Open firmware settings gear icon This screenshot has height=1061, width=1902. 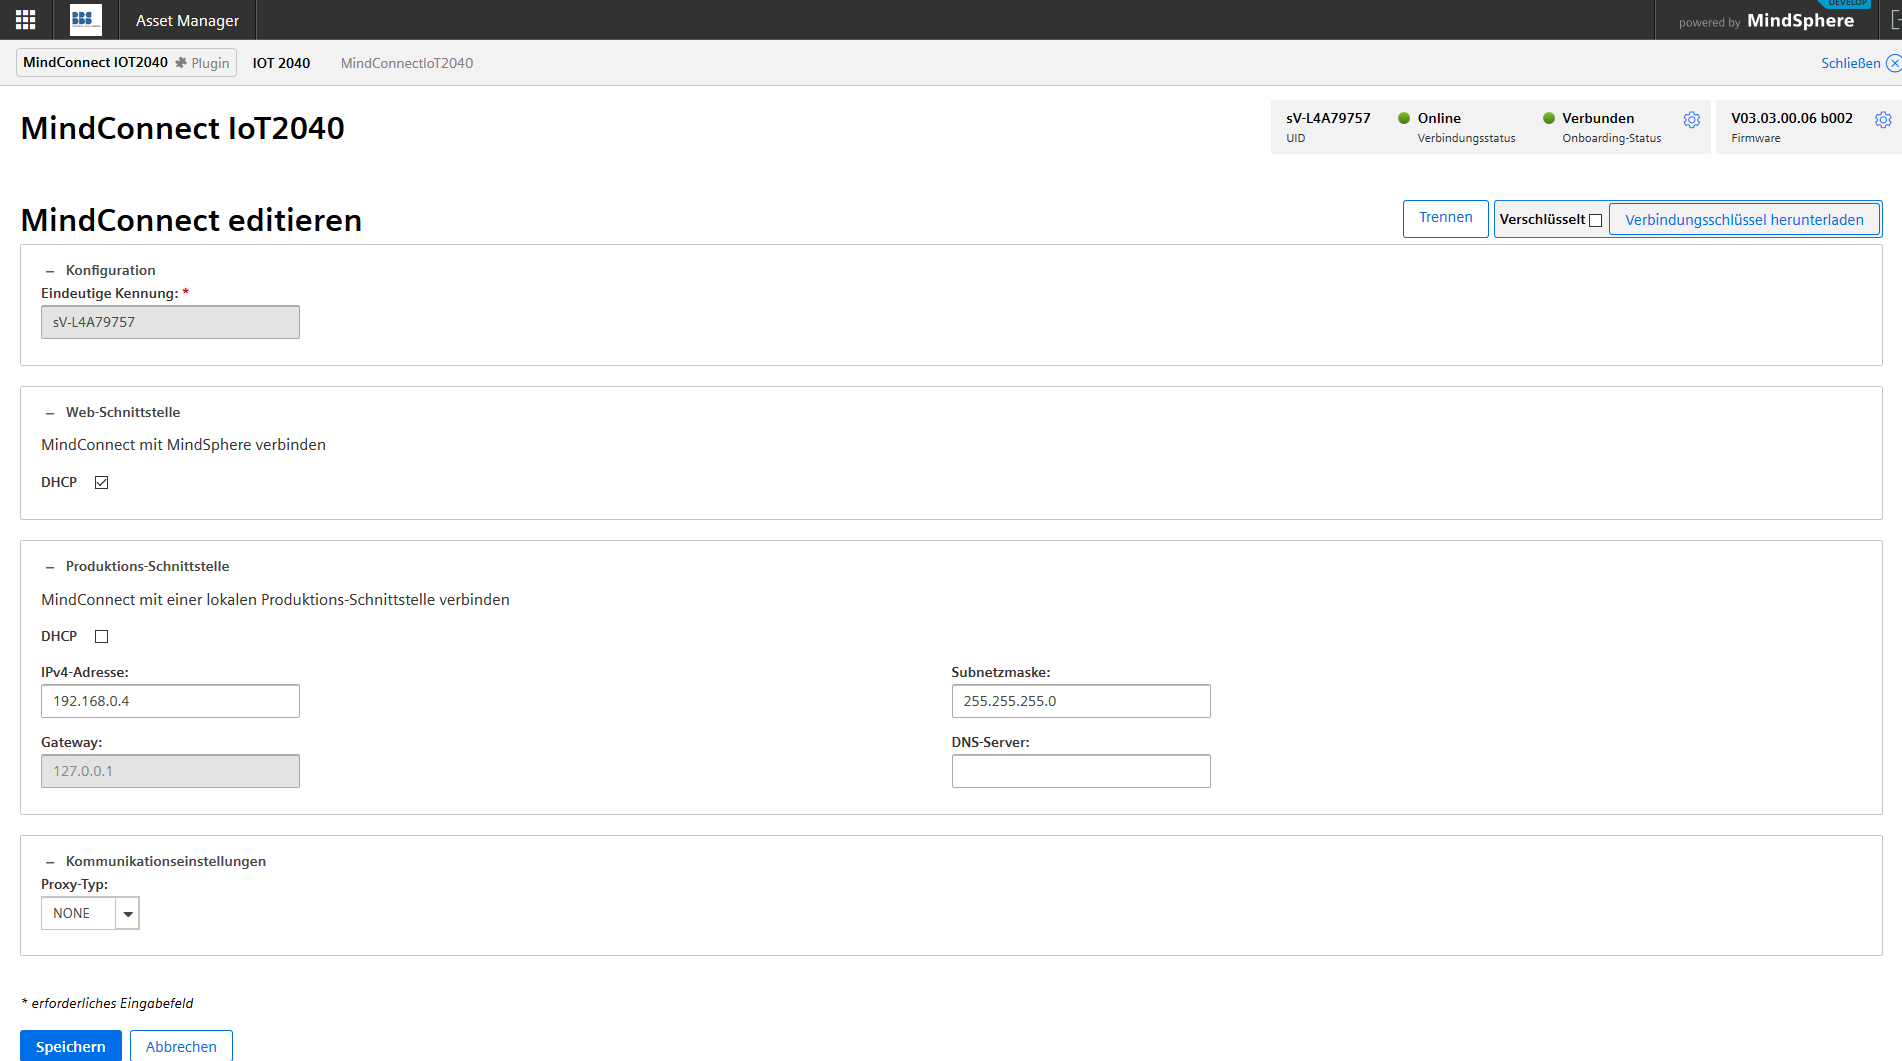1882,120
